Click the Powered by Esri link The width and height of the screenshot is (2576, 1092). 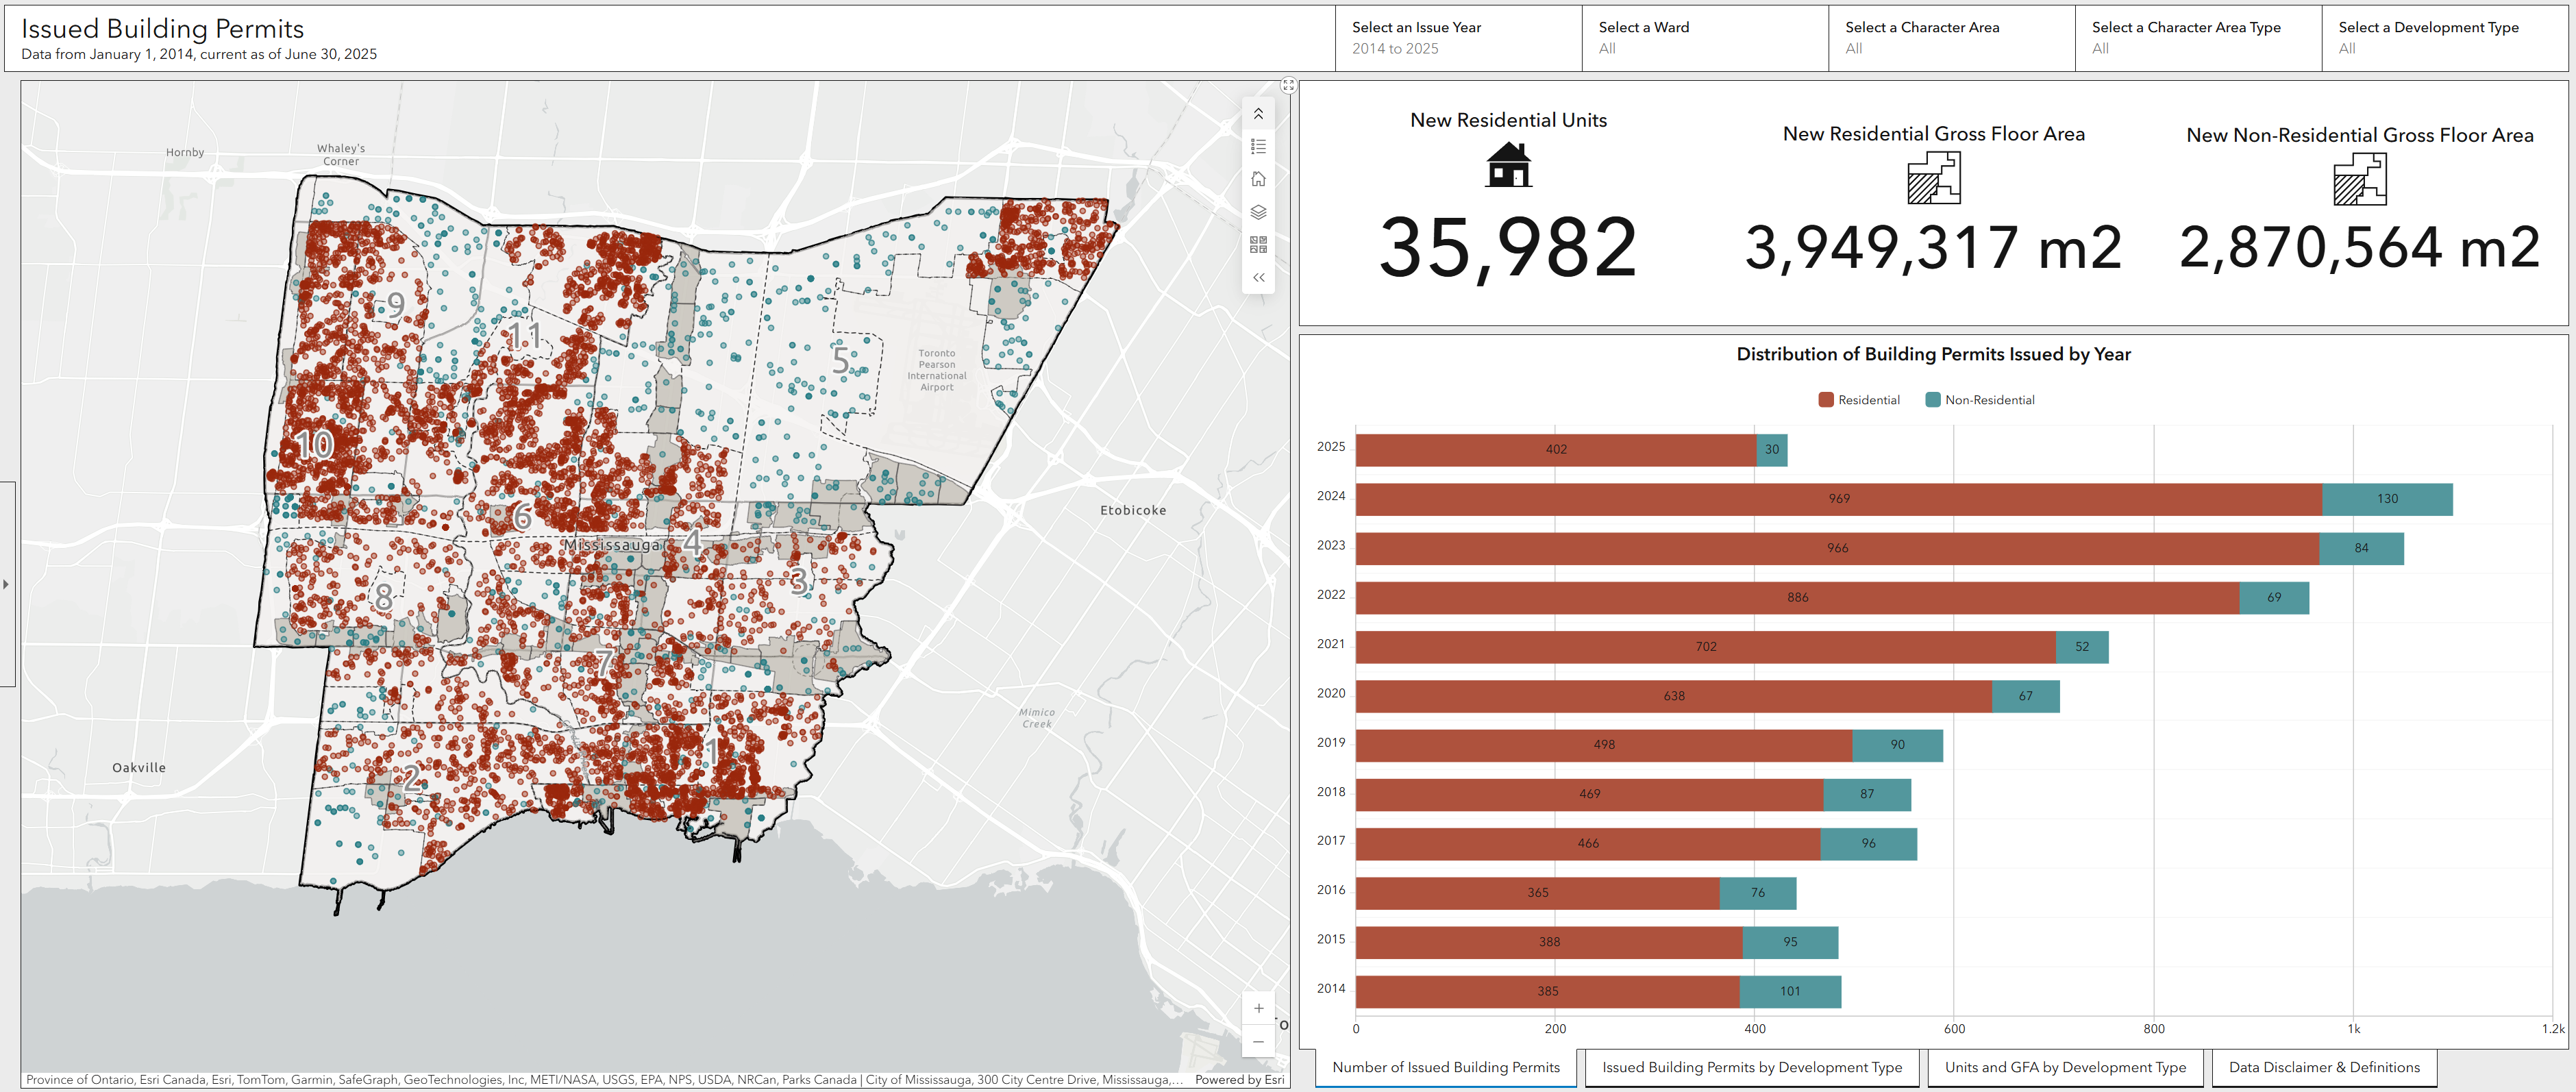1239,1080
